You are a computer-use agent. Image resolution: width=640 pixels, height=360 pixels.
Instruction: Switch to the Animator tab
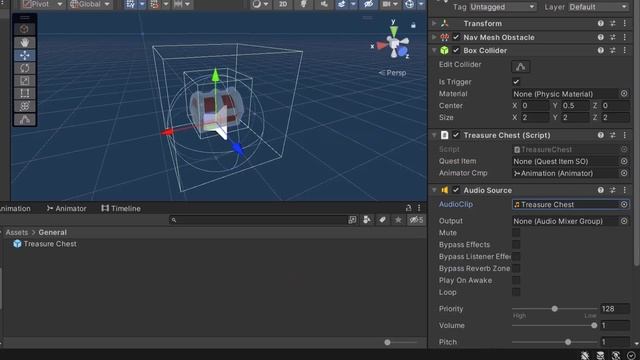click(66, 209)
